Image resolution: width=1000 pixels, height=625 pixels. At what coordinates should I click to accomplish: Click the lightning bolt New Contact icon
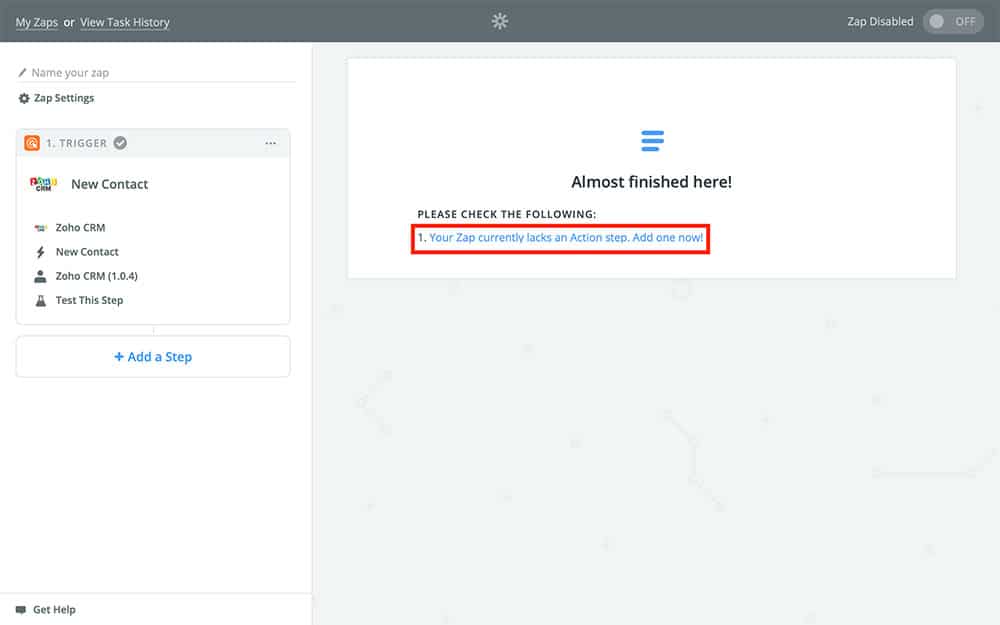tap(40, 252)
